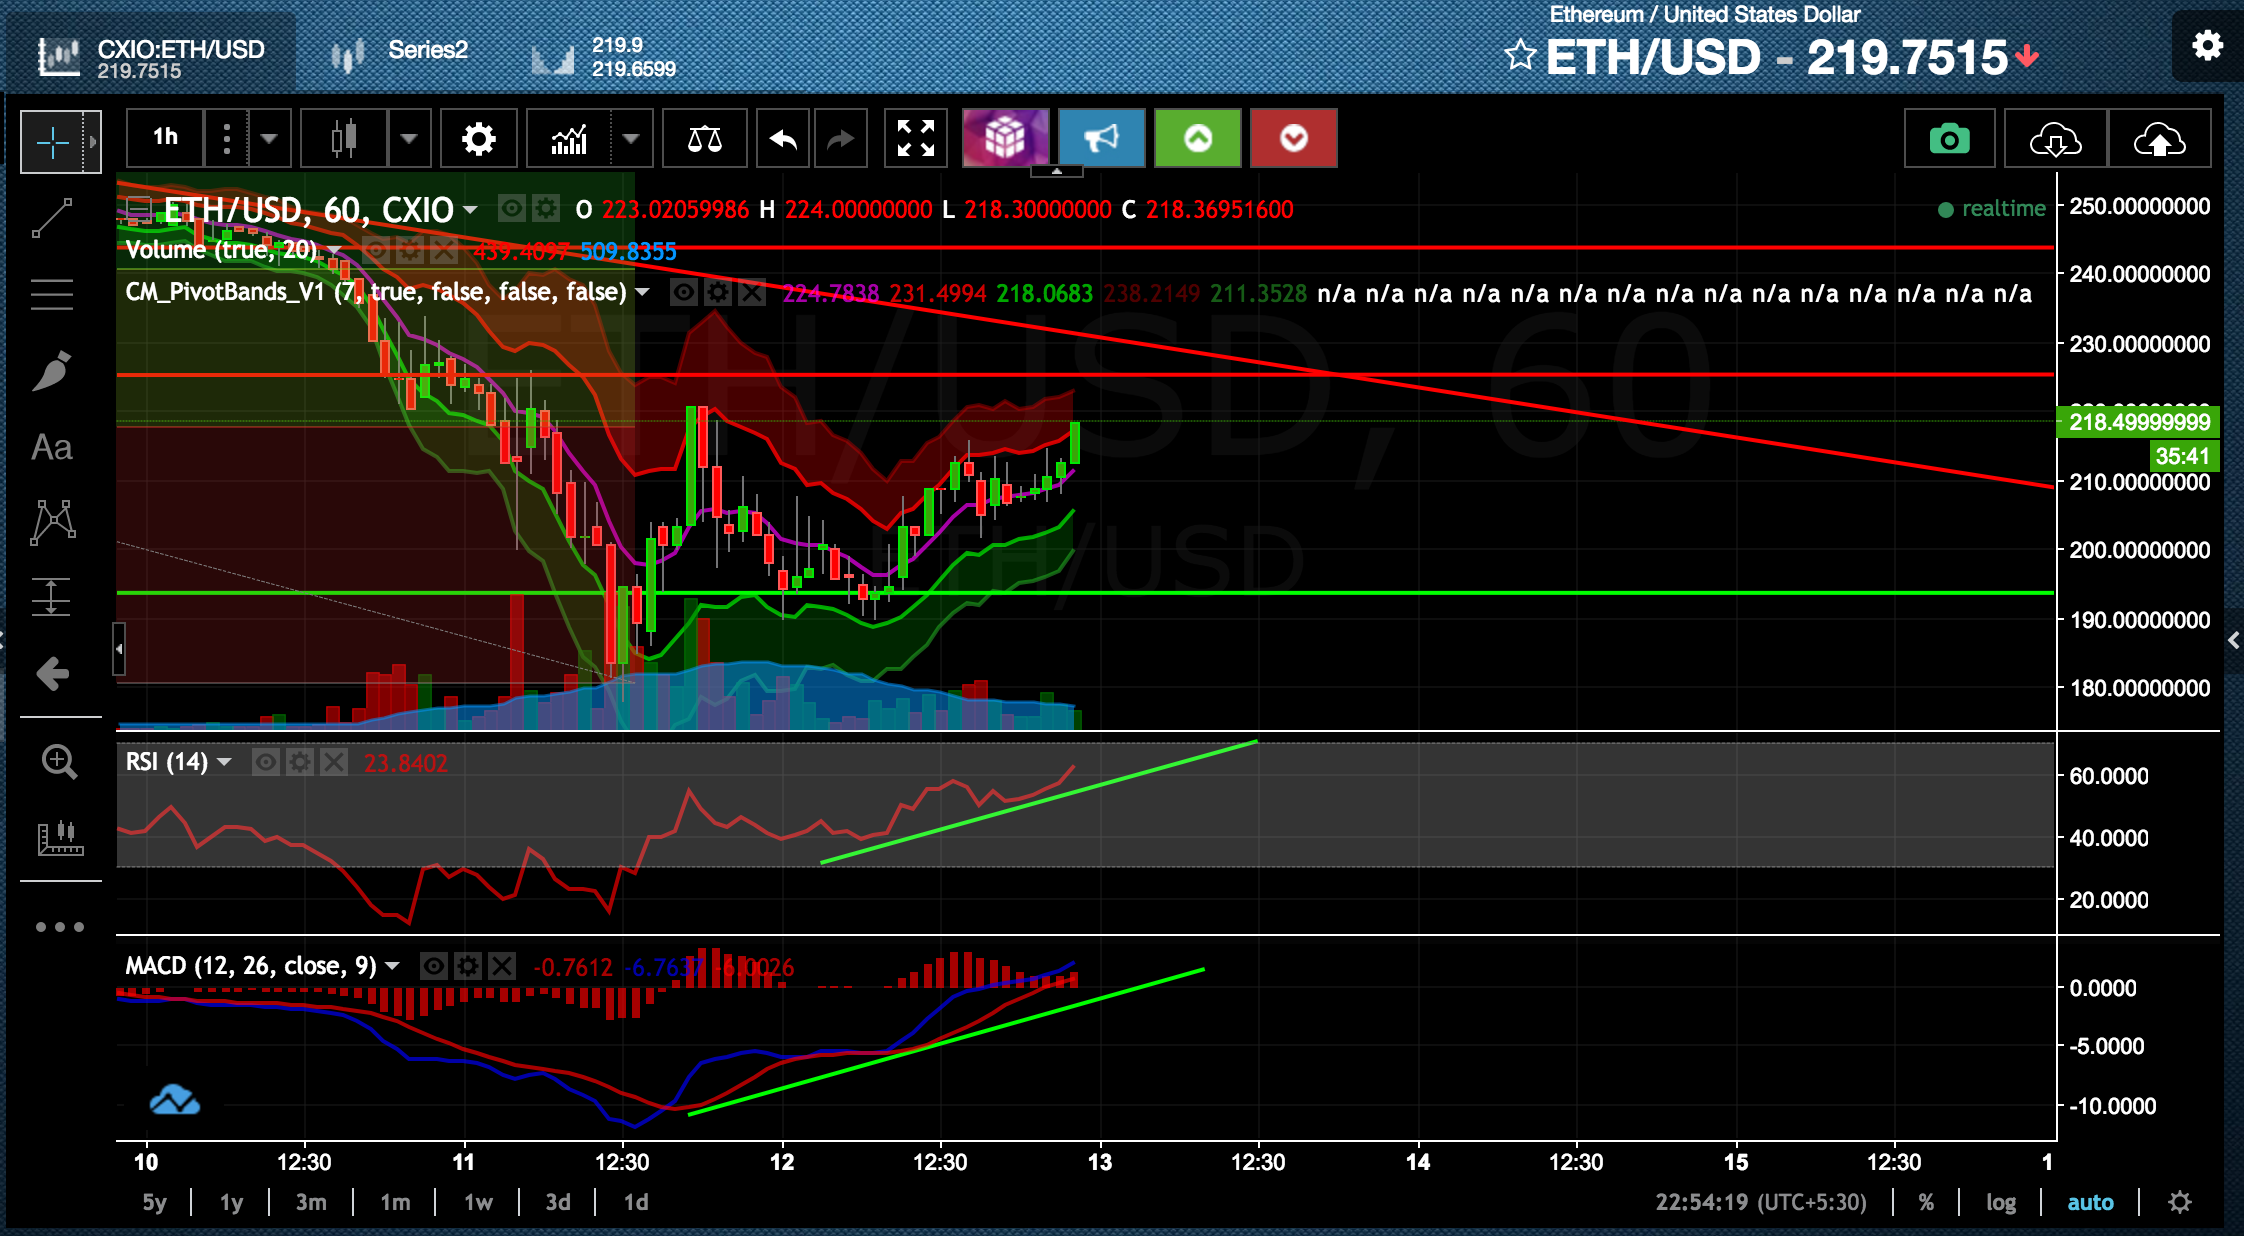Select the 5y date range
The image size is (2244, 1236).
(154, 1202)
